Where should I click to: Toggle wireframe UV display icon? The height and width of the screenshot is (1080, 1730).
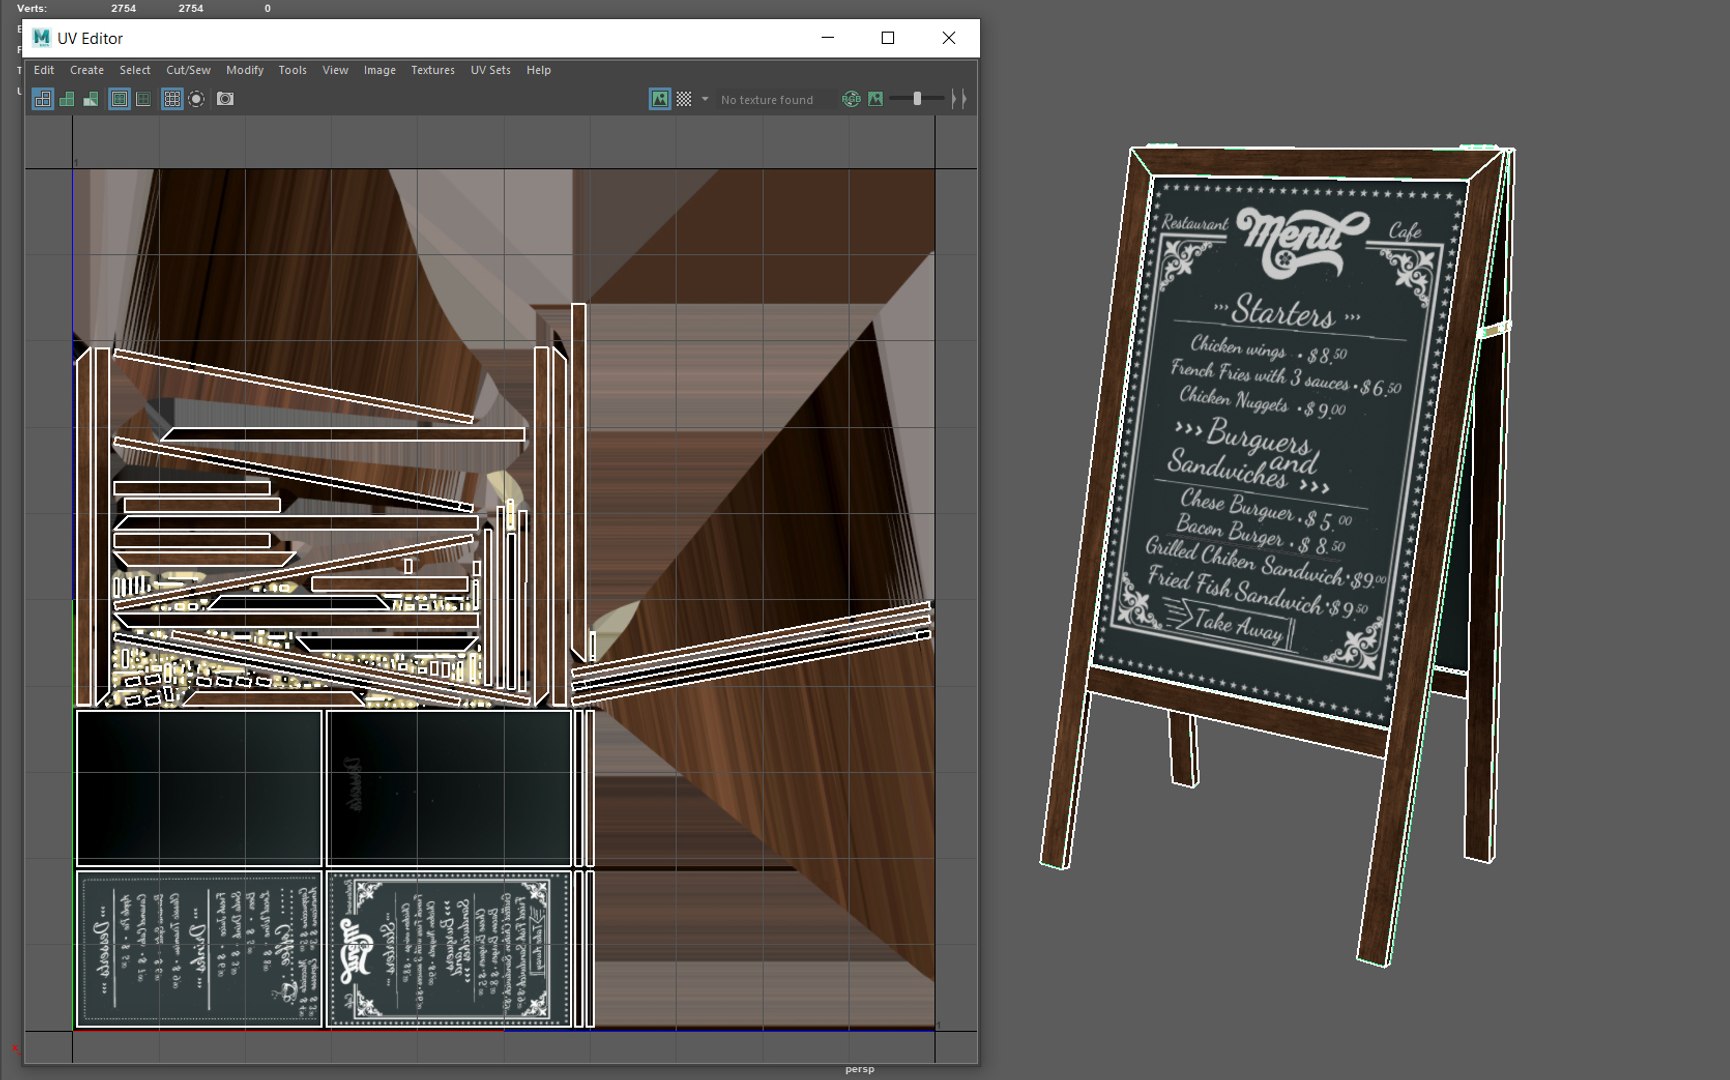(42, 99)
